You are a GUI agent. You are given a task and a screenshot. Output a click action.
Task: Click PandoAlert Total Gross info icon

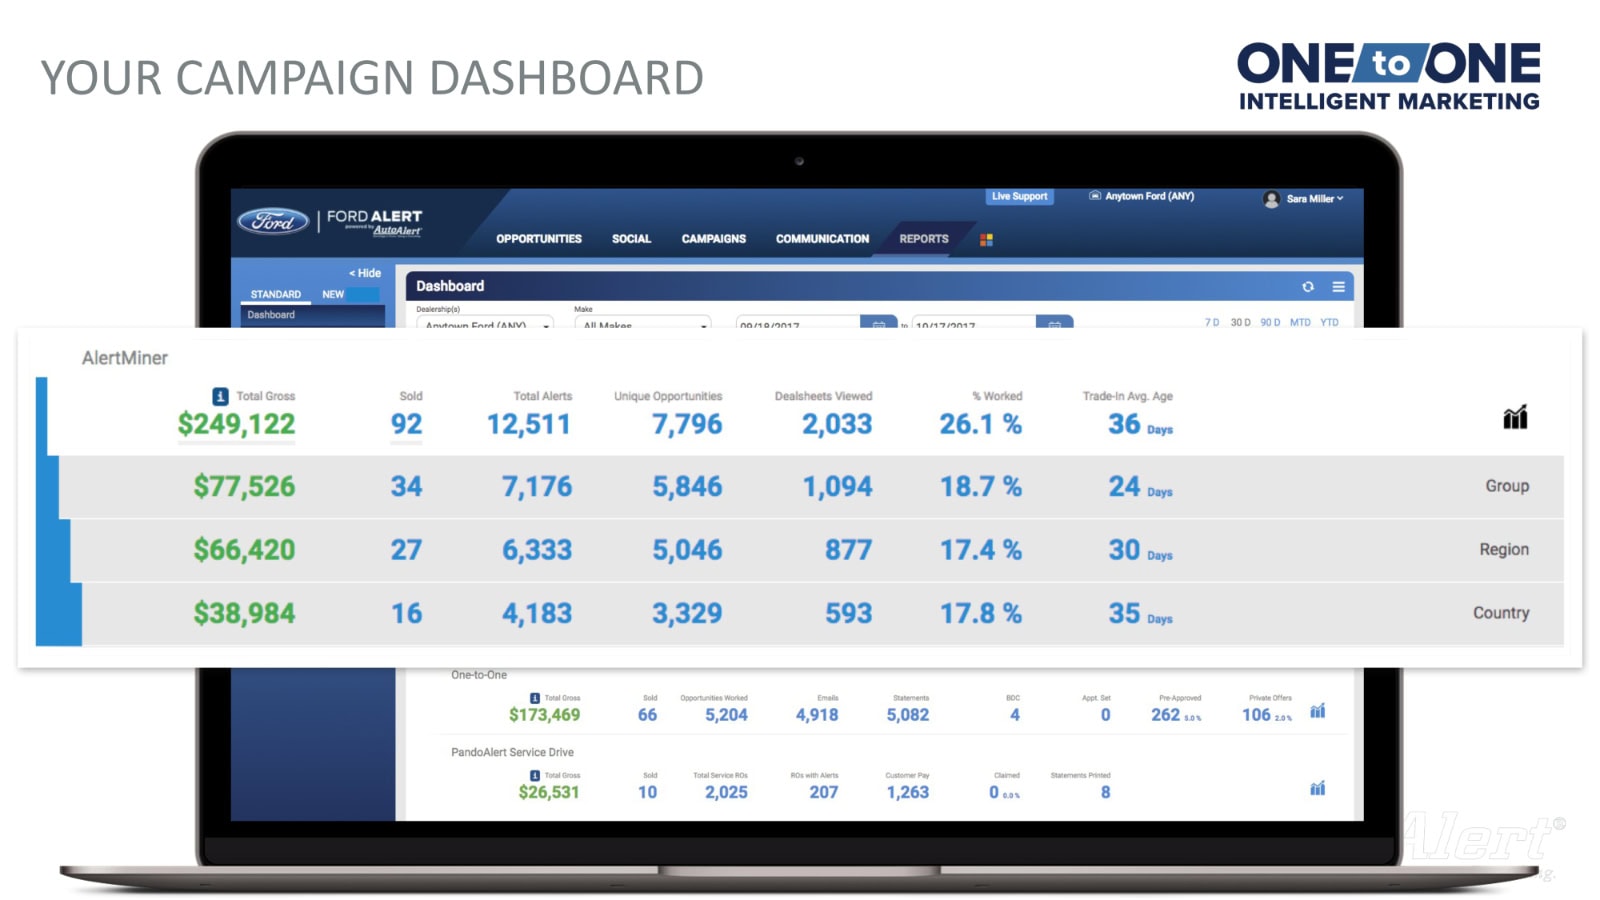(x=535, y=776)
